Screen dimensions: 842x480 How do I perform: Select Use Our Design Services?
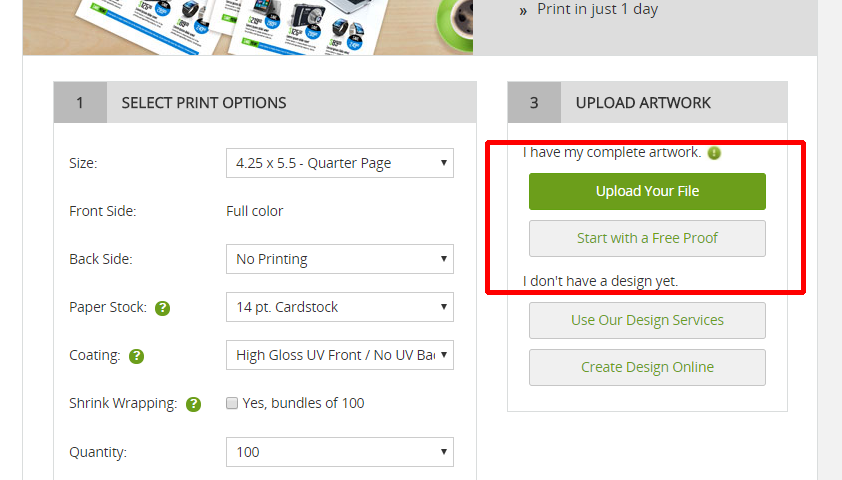pos(647,321)
